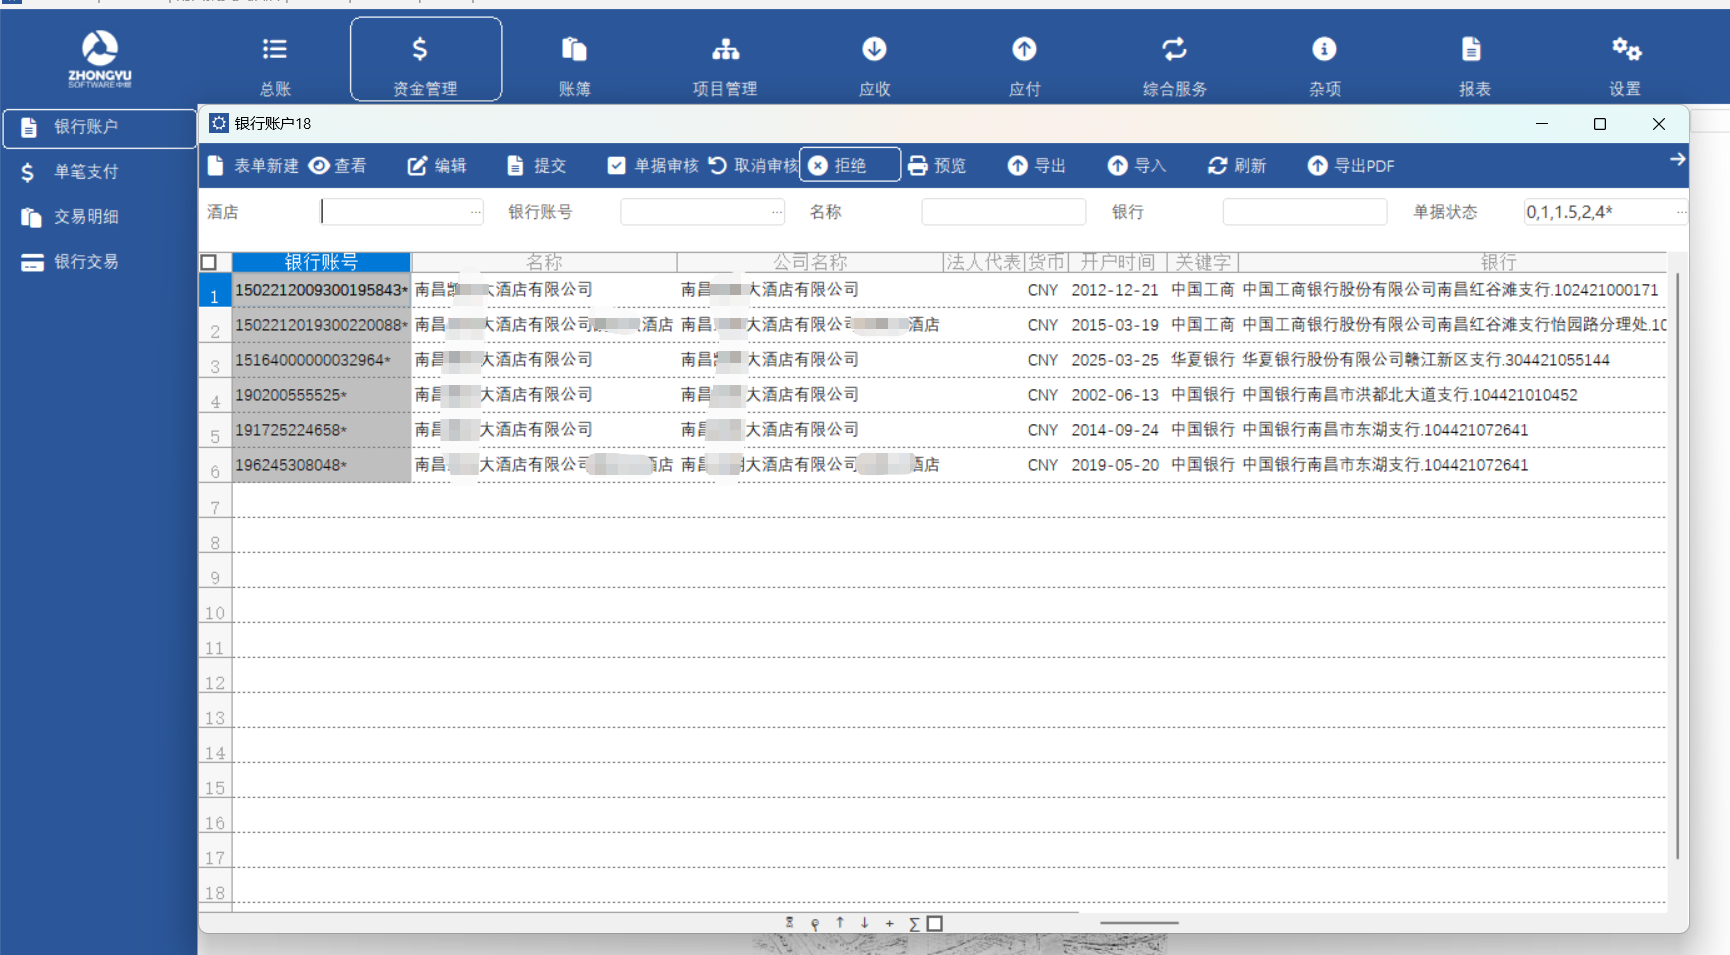The image size is (1730, 955).
Task: Click the 导出PDF toolbar icon
Action: click(1318, 166)
